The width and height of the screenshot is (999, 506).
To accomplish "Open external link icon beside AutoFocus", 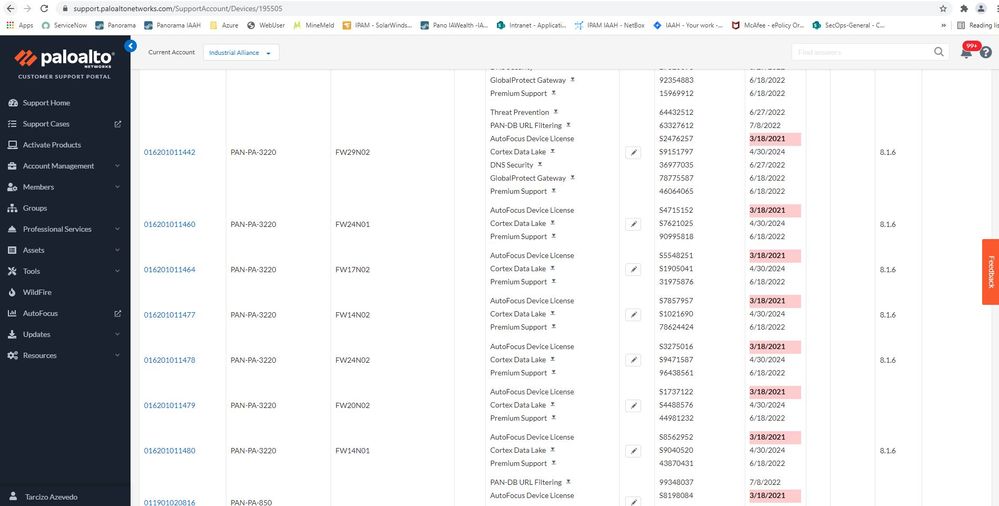I will (117, 313).
